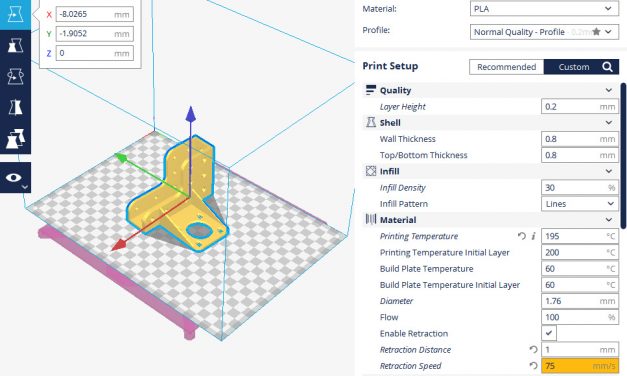Edit the Retraction Distance field
This screenshot has width=627, height=376.
[579, 350]
